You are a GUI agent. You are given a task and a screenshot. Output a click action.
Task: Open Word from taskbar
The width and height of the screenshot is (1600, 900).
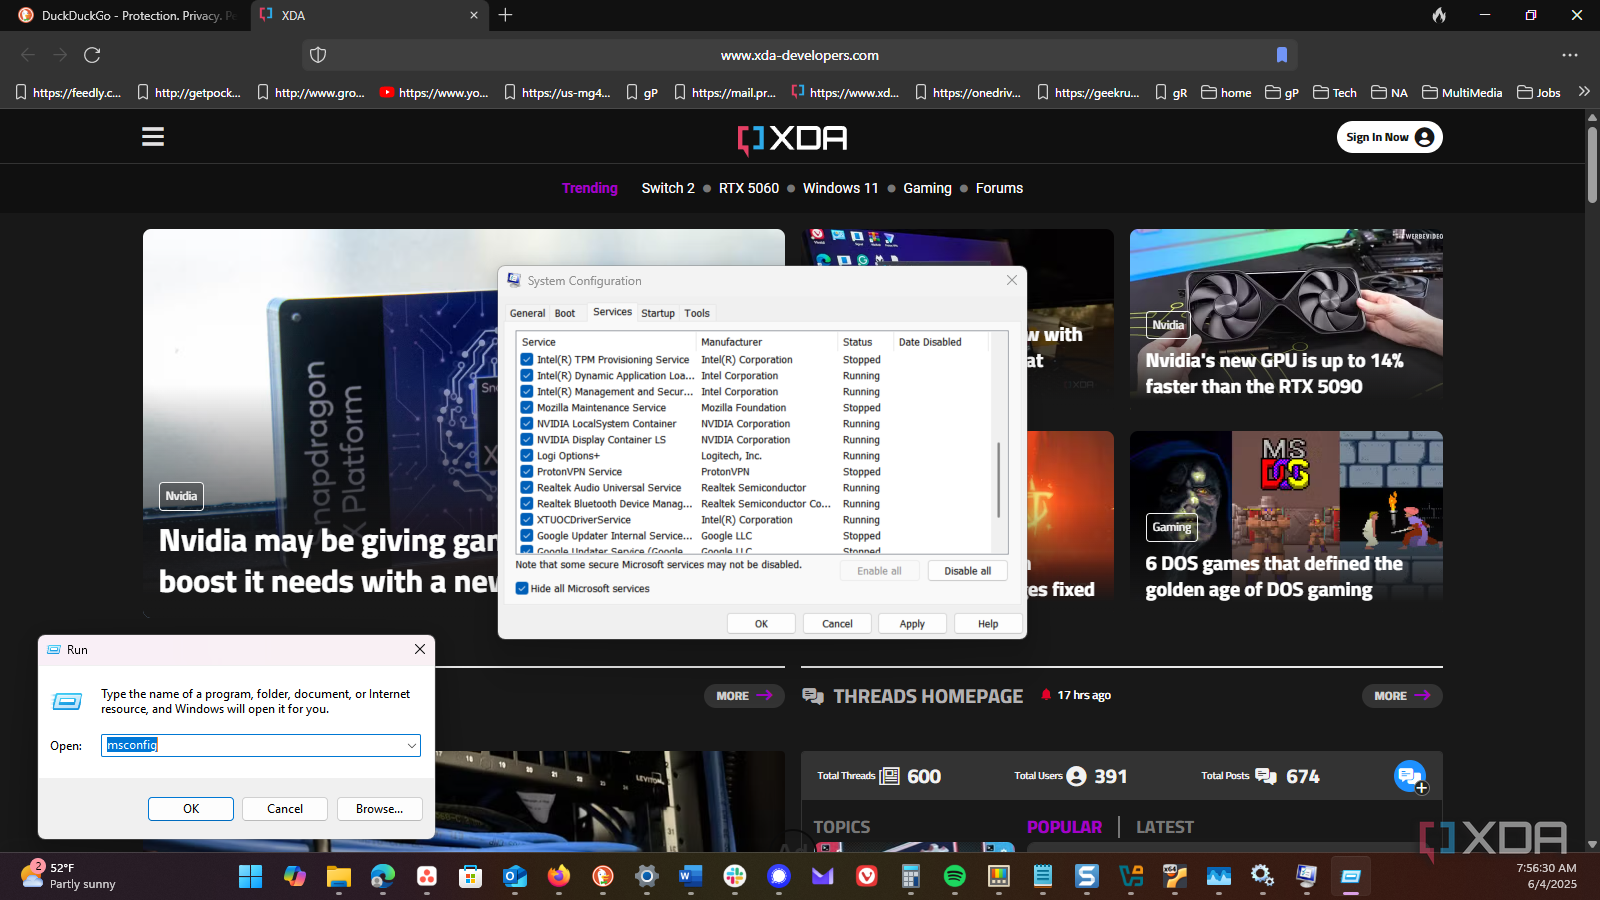pyautogui.click(x=690, y=877)
